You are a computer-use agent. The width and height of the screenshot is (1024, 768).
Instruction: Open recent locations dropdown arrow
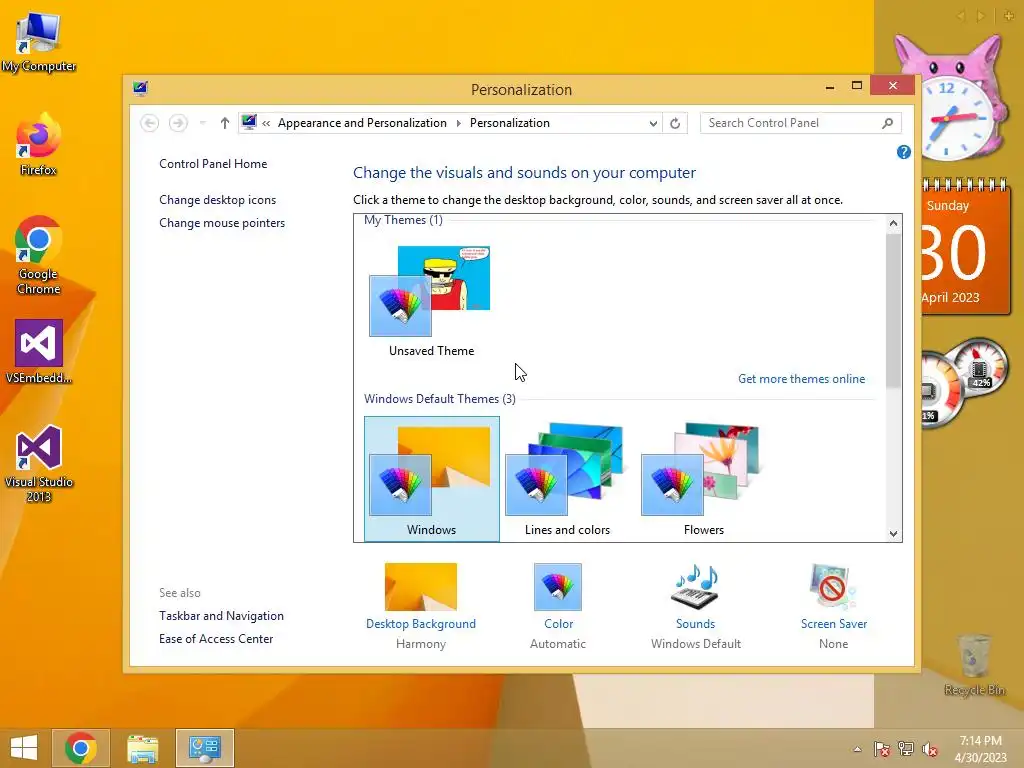[x=202, y=123]
